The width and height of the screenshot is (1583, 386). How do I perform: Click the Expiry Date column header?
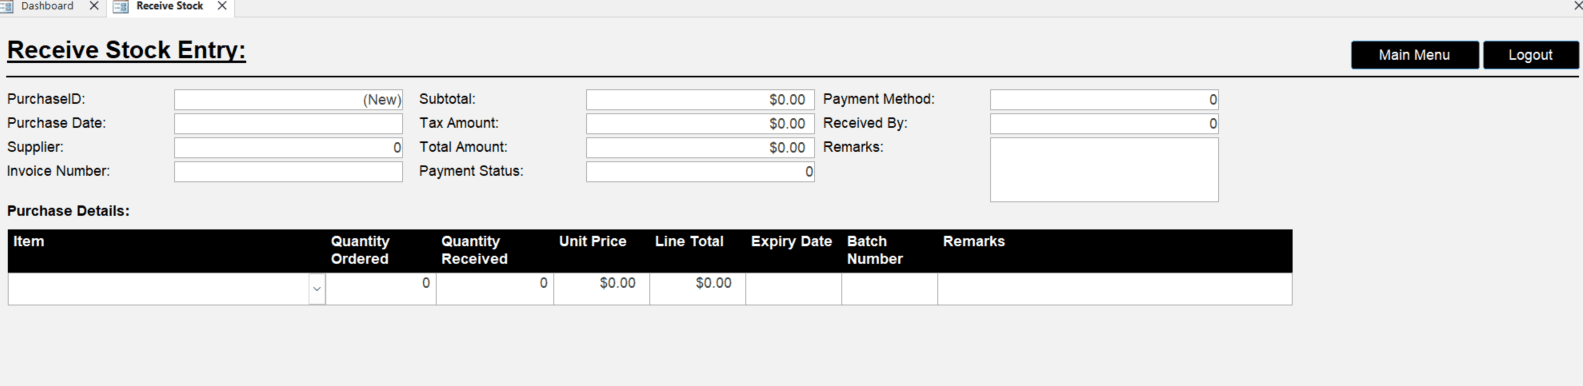click(x=792, y=242)
